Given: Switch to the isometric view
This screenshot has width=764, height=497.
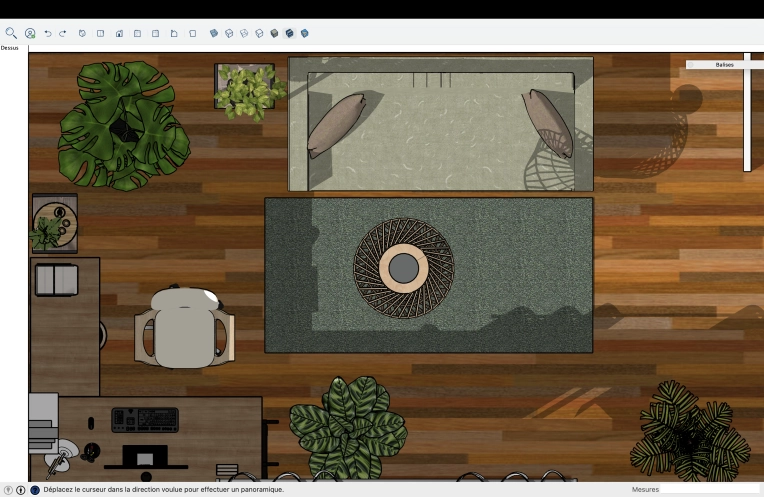Looking at the screenshot, I should click(82, 34).
